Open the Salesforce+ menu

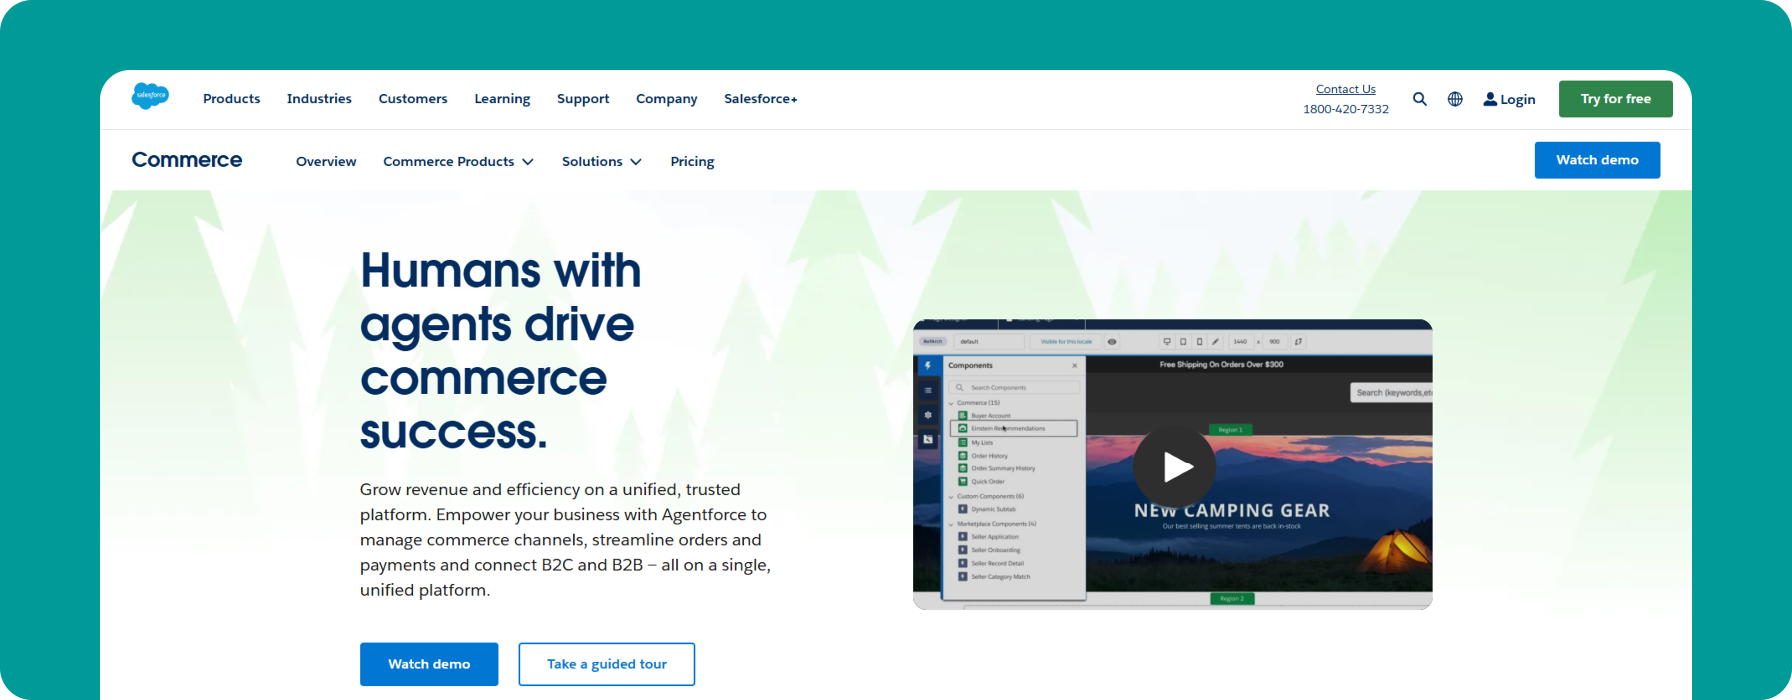[x=761, y=99]
